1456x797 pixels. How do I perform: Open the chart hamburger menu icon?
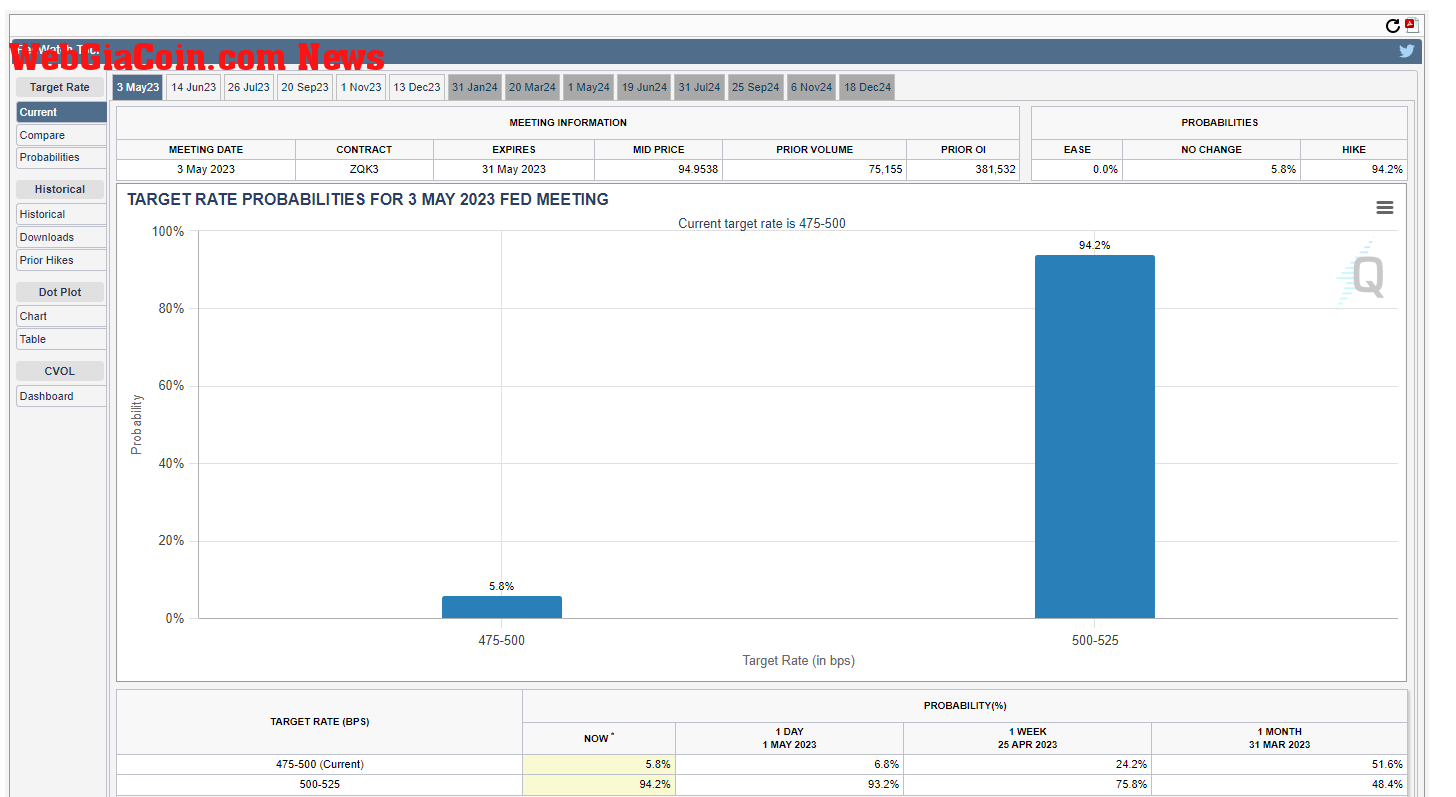coord(1384,207)
